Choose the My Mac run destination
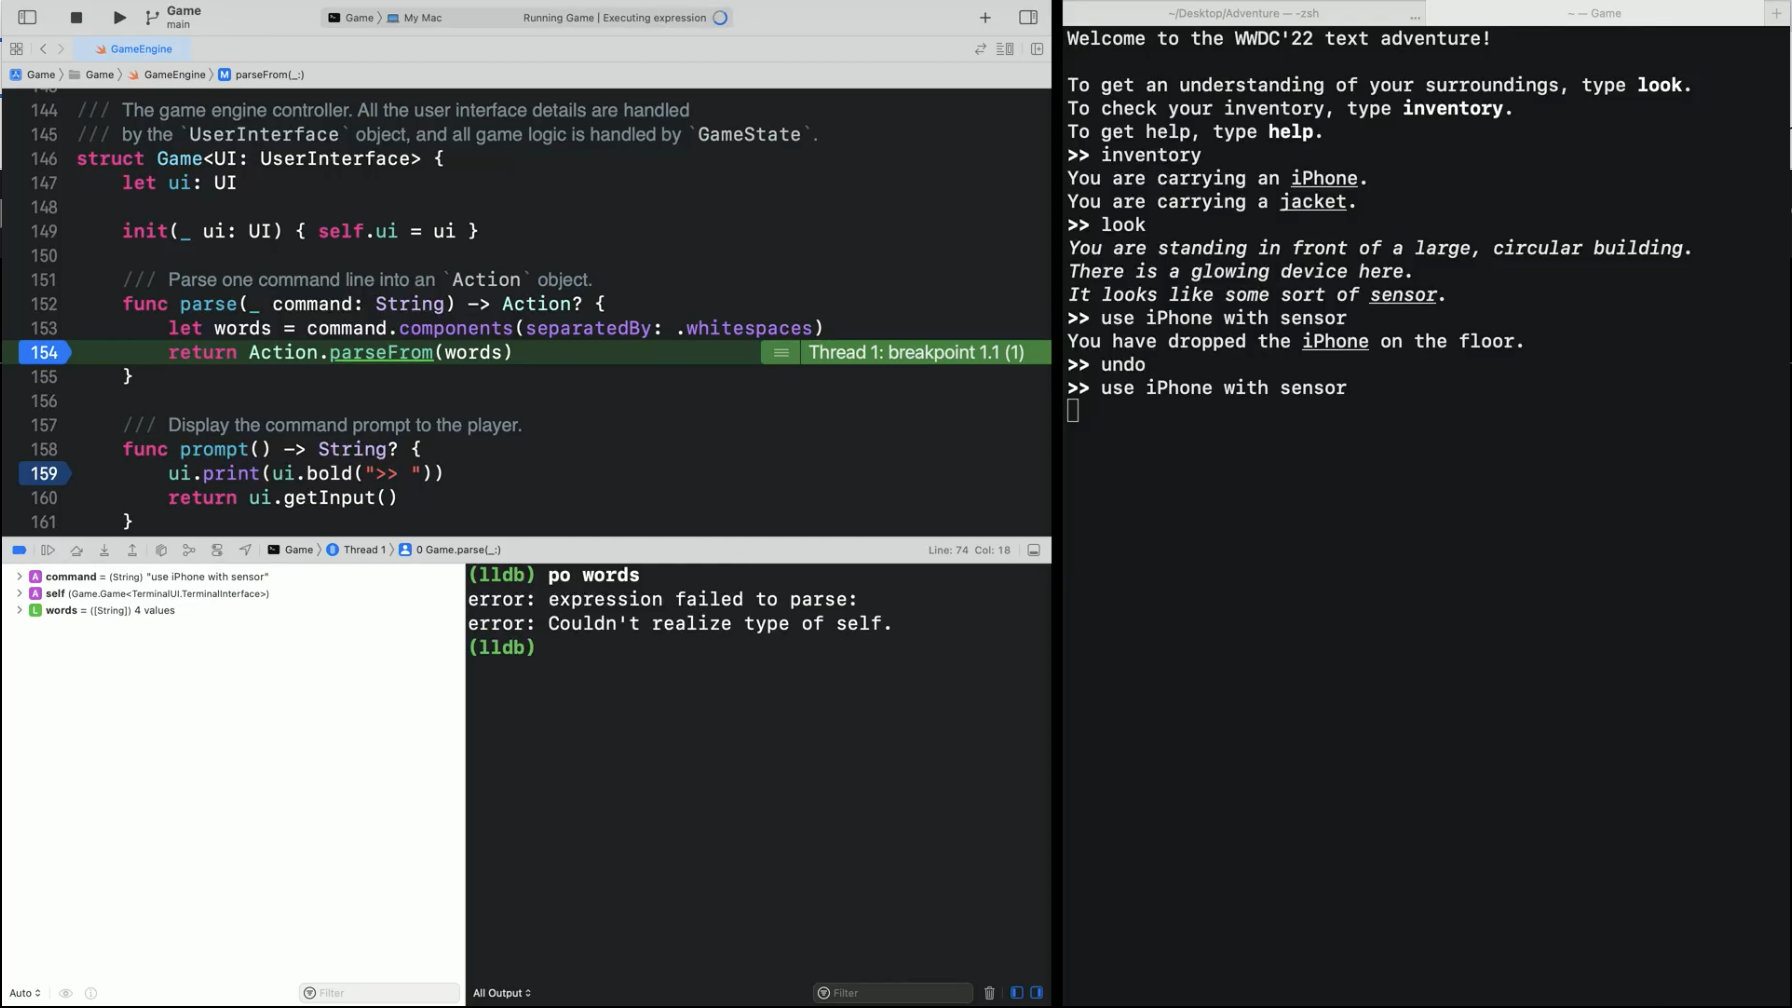This screenshot has height=1008, width=1792. (414, 18)
